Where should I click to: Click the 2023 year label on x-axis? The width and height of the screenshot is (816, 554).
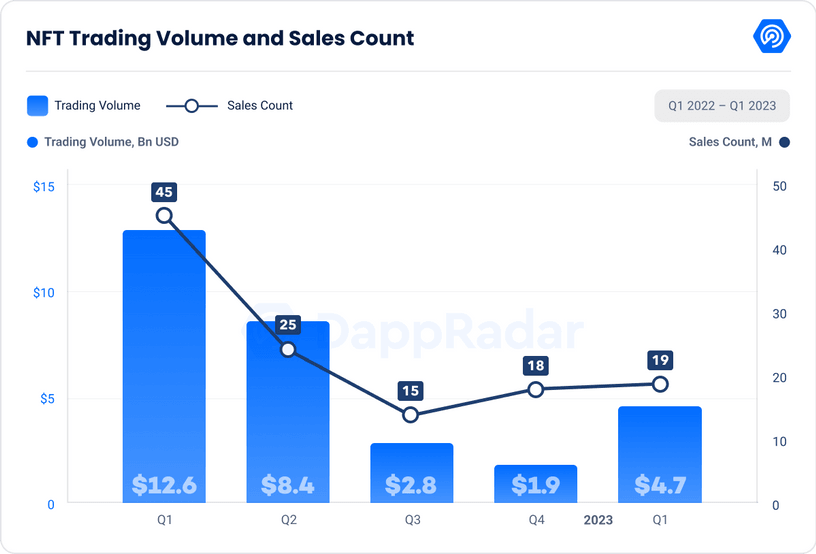(598, 520)
